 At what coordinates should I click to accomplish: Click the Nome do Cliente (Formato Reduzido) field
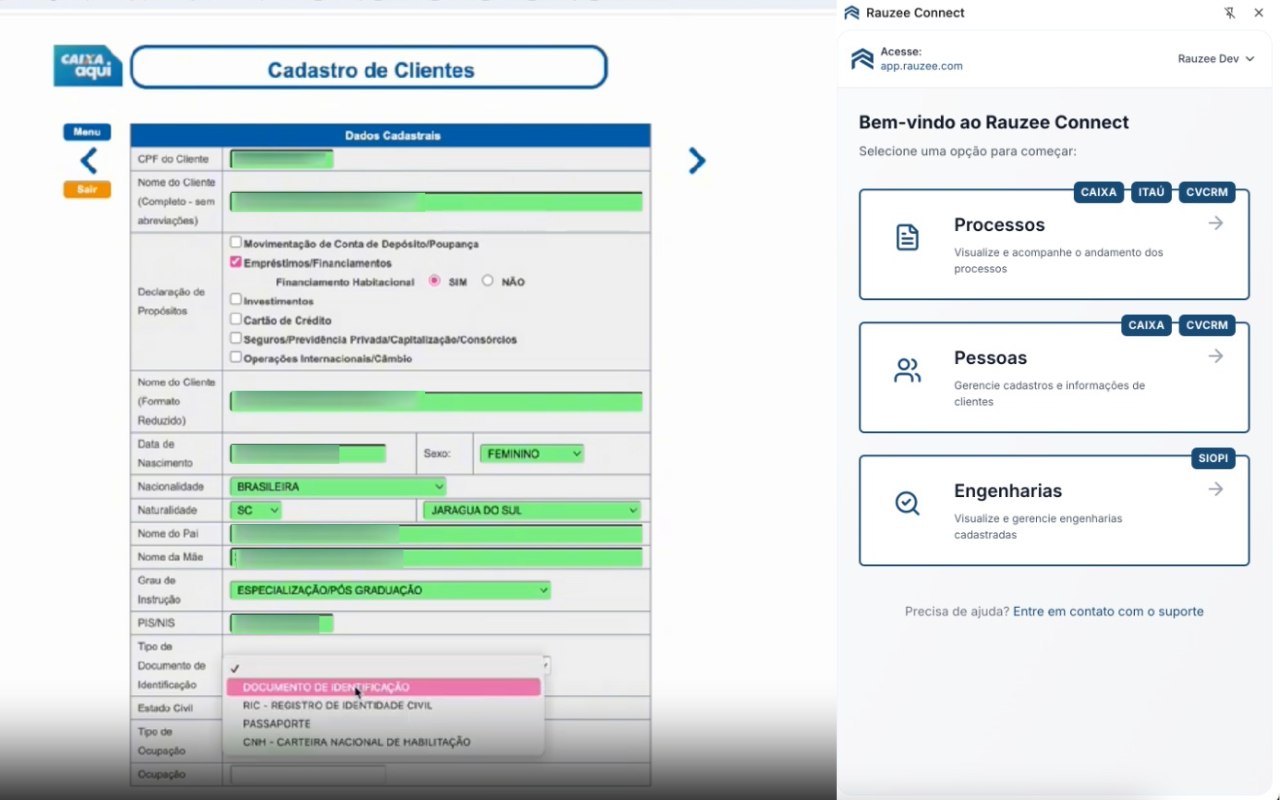pyautogui.click(x=436, y=401)
